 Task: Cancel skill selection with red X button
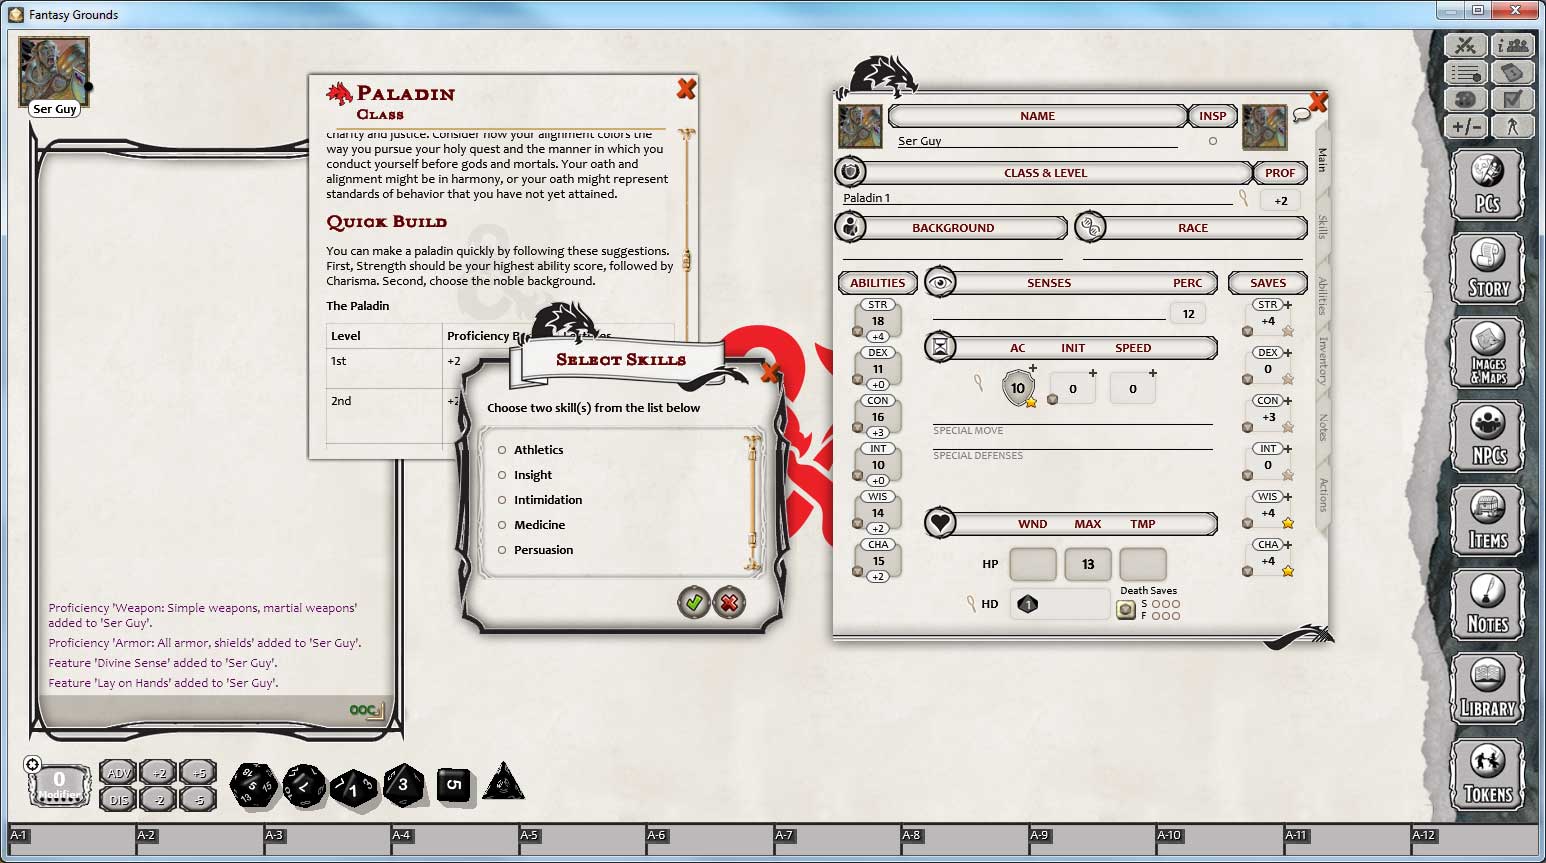(729, 602)
